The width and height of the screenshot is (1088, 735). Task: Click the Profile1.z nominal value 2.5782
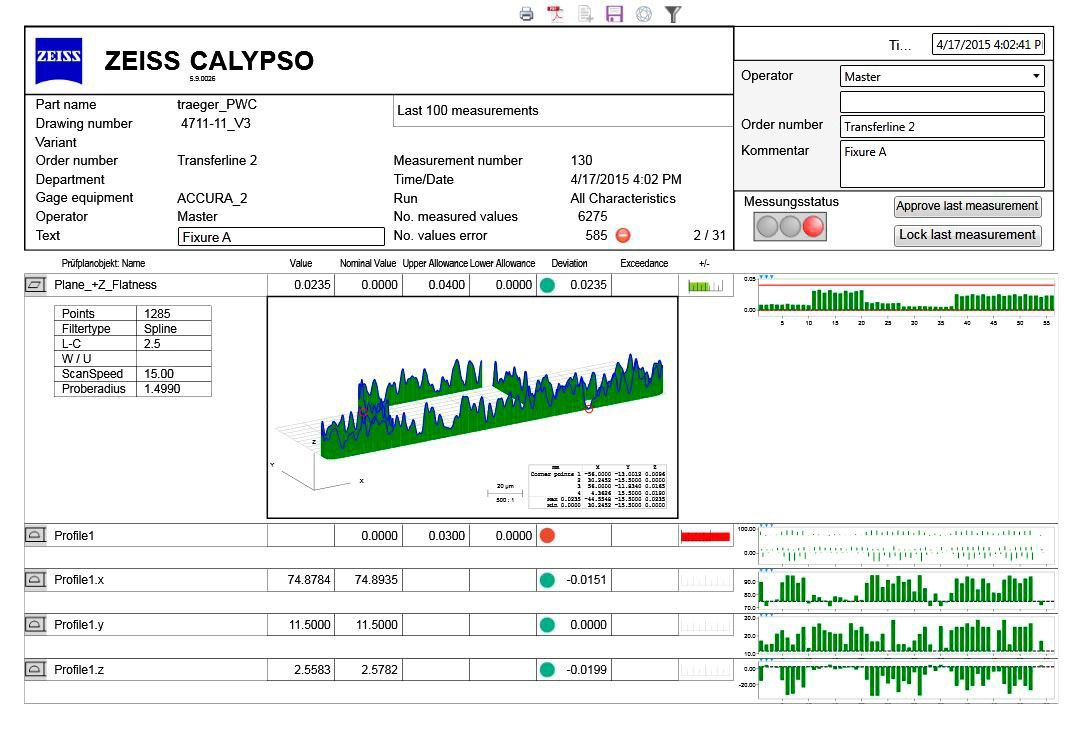point(380,670)
